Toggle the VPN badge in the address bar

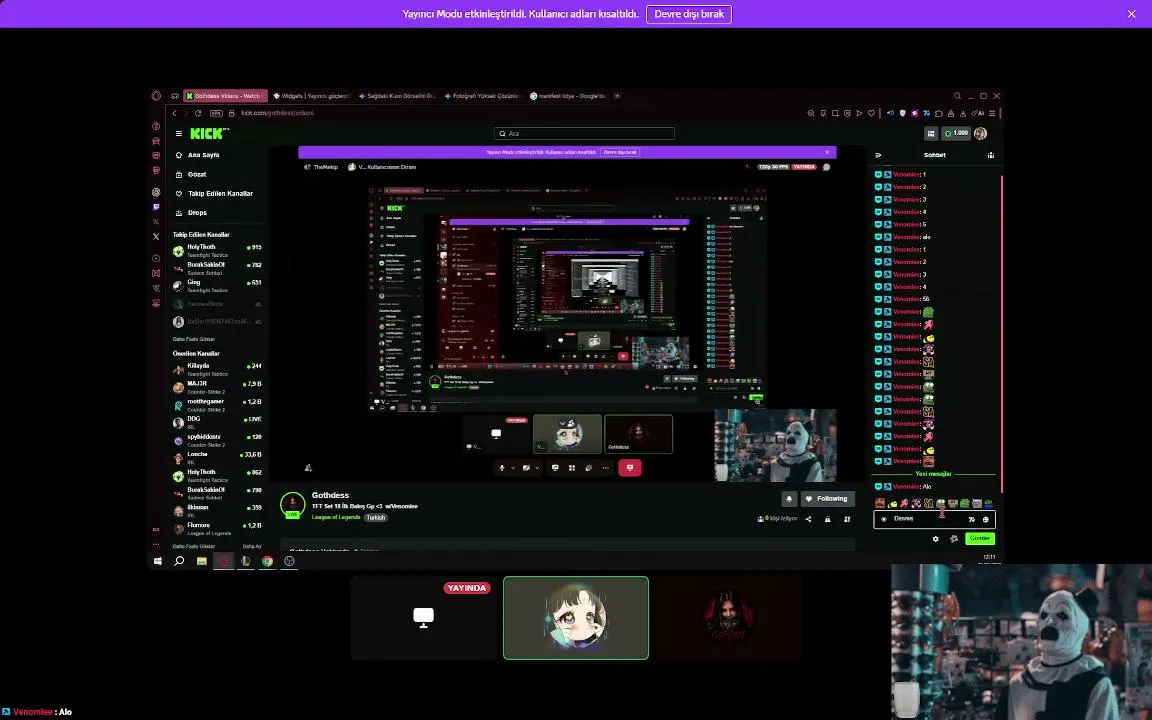tap(216, 113)
